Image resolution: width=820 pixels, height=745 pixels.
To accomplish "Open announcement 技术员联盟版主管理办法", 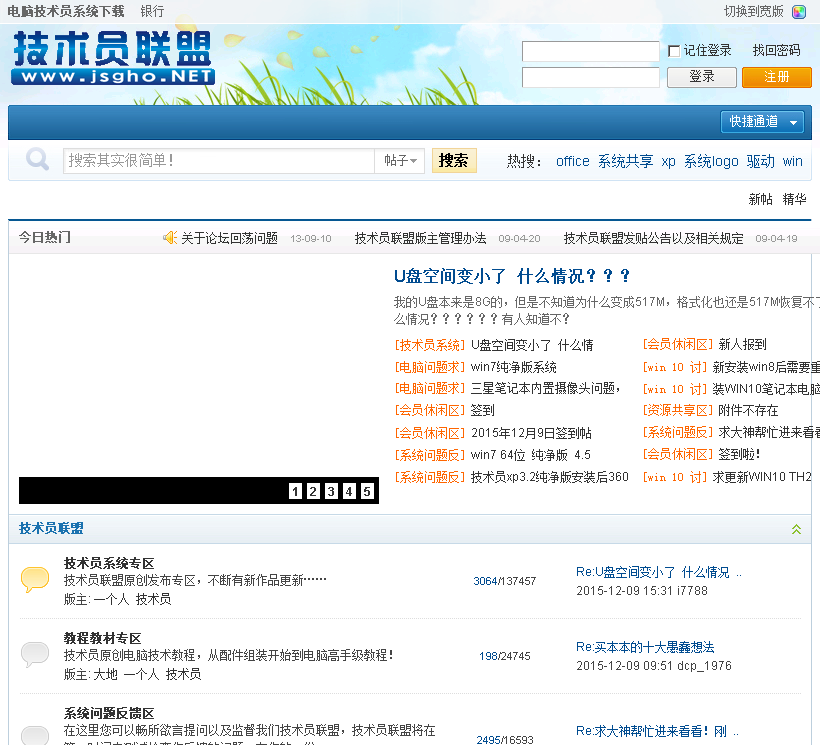I will click(420, 238).
